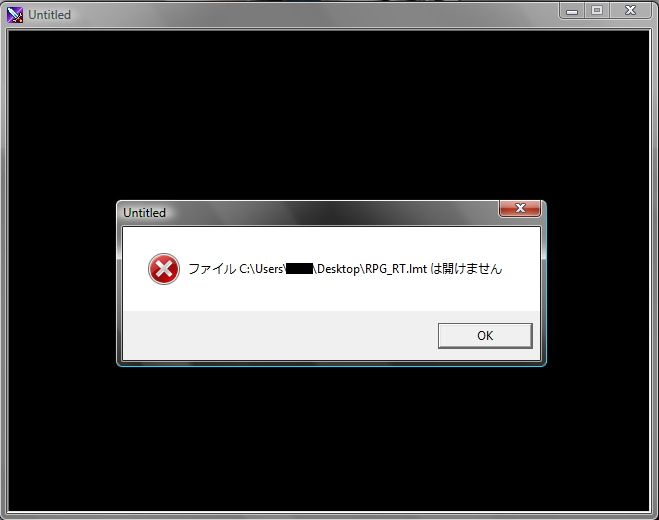Close the error dialog with red X
Screen dimensions: 659x520
tap(520, 208)
